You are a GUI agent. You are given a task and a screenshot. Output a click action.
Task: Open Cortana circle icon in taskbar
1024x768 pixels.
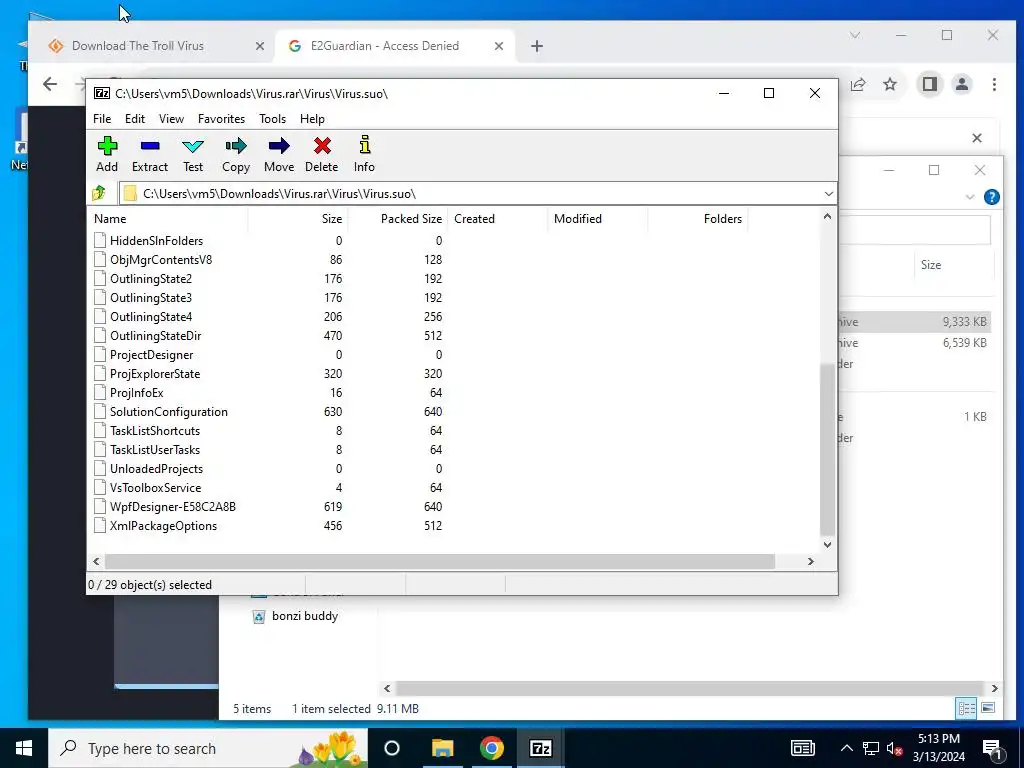point(392,748)
